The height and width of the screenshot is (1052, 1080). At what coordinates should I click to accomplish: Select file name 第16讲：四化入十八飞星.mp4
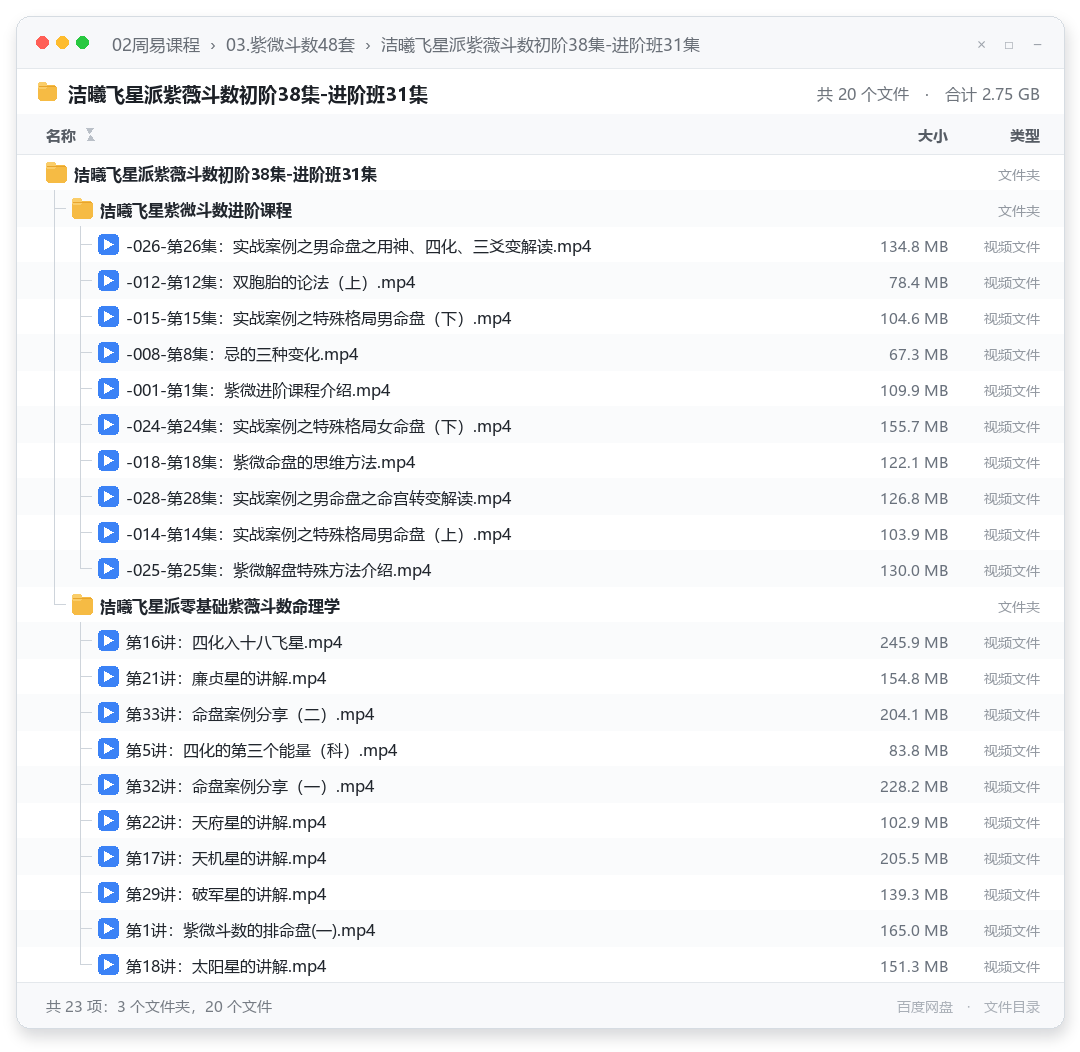pyautogui.click(x=233, y=642)
